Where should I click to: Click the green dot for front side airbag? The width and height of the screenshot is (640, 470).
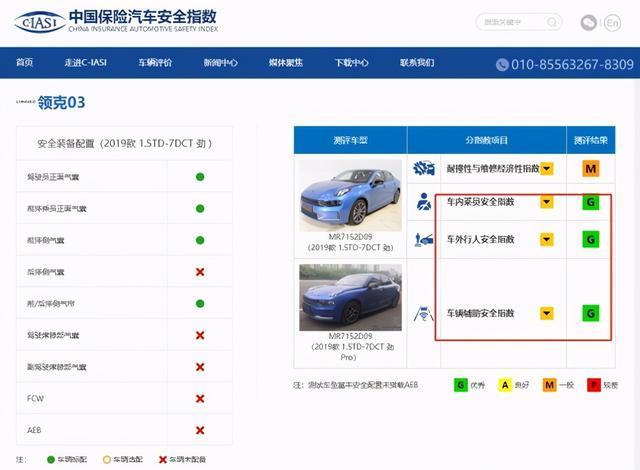pos(200,240)
